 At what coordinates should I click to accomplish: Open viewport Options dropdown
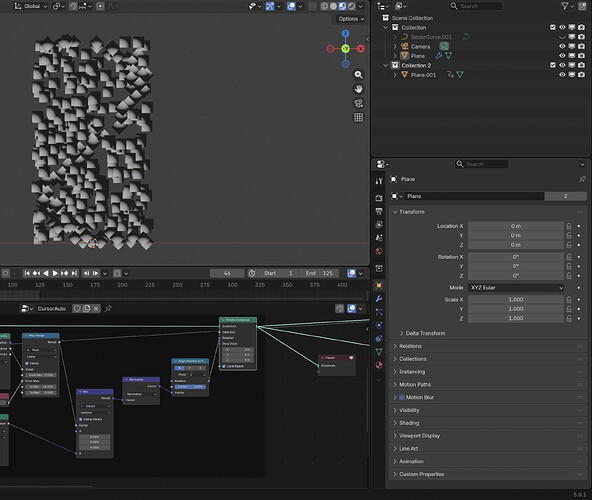coord(351,19)
